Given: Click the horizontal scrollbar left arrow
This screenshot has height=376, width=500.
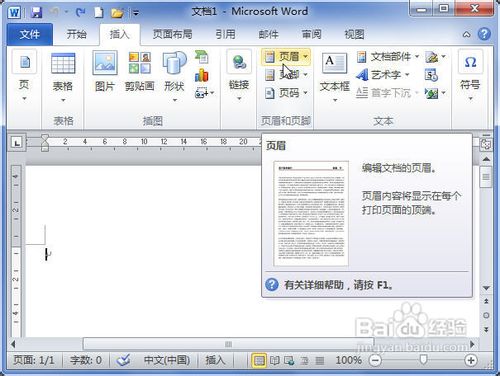Looking at the screenshot, I should pos(14,344).
